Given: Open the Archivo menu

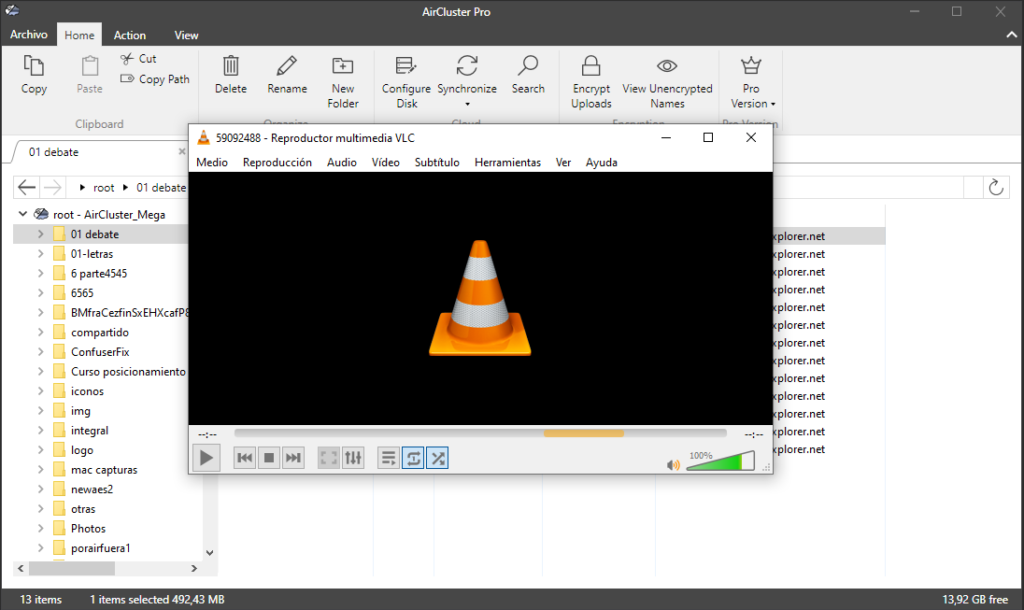Looking at the screenshot, I should click(29, 35).
